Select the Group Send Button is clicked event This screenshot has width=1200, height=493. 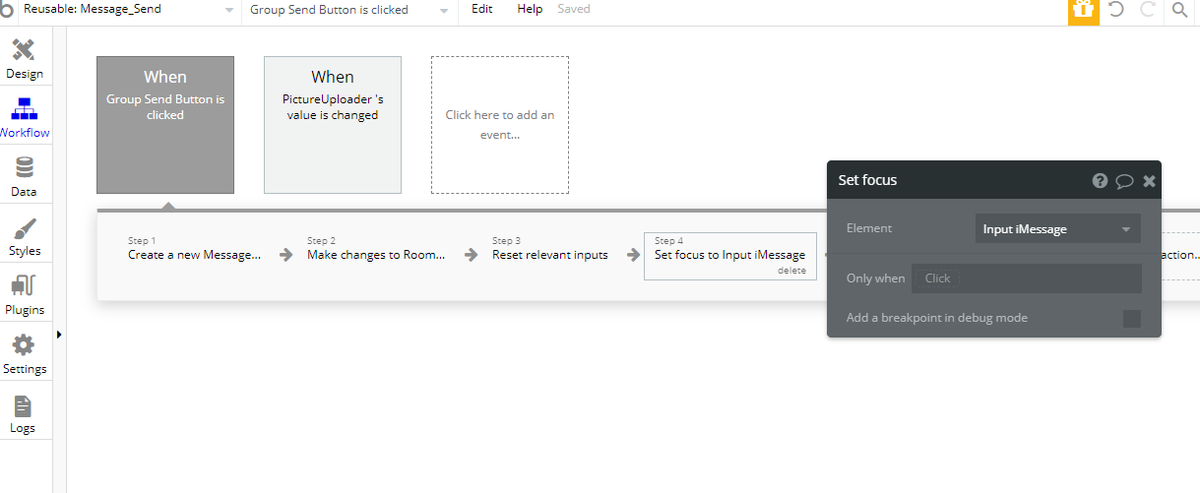[165, 125]
